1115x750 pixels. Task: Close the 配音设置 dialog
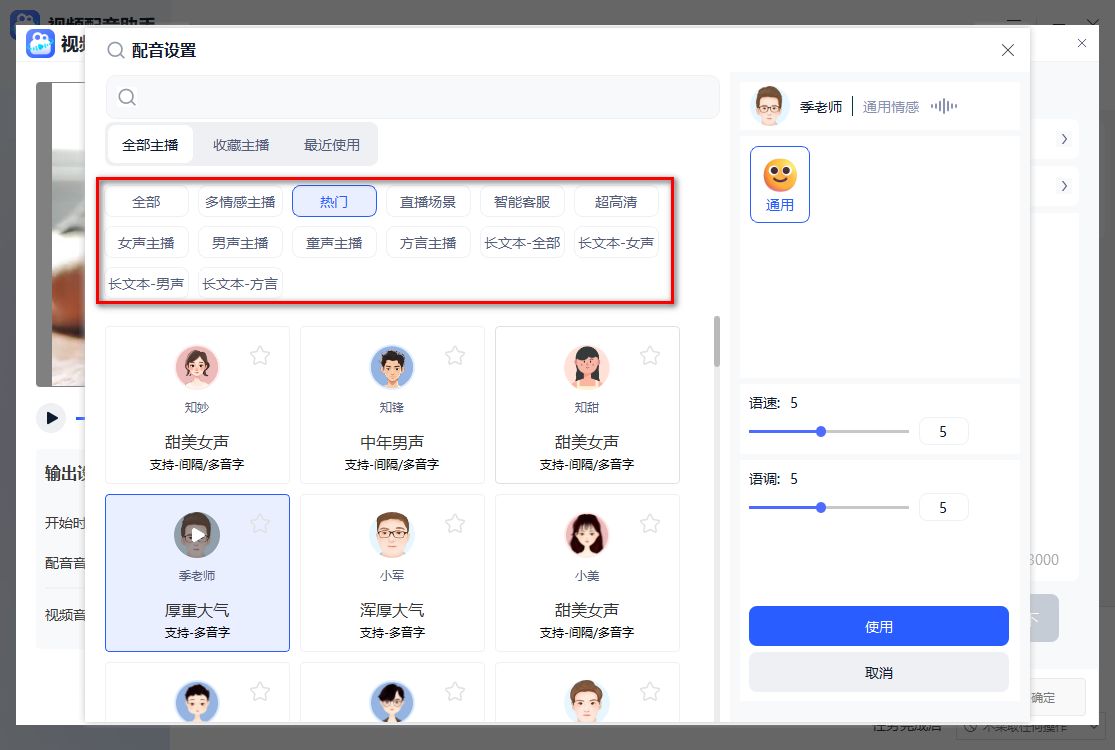(1008, 50)
